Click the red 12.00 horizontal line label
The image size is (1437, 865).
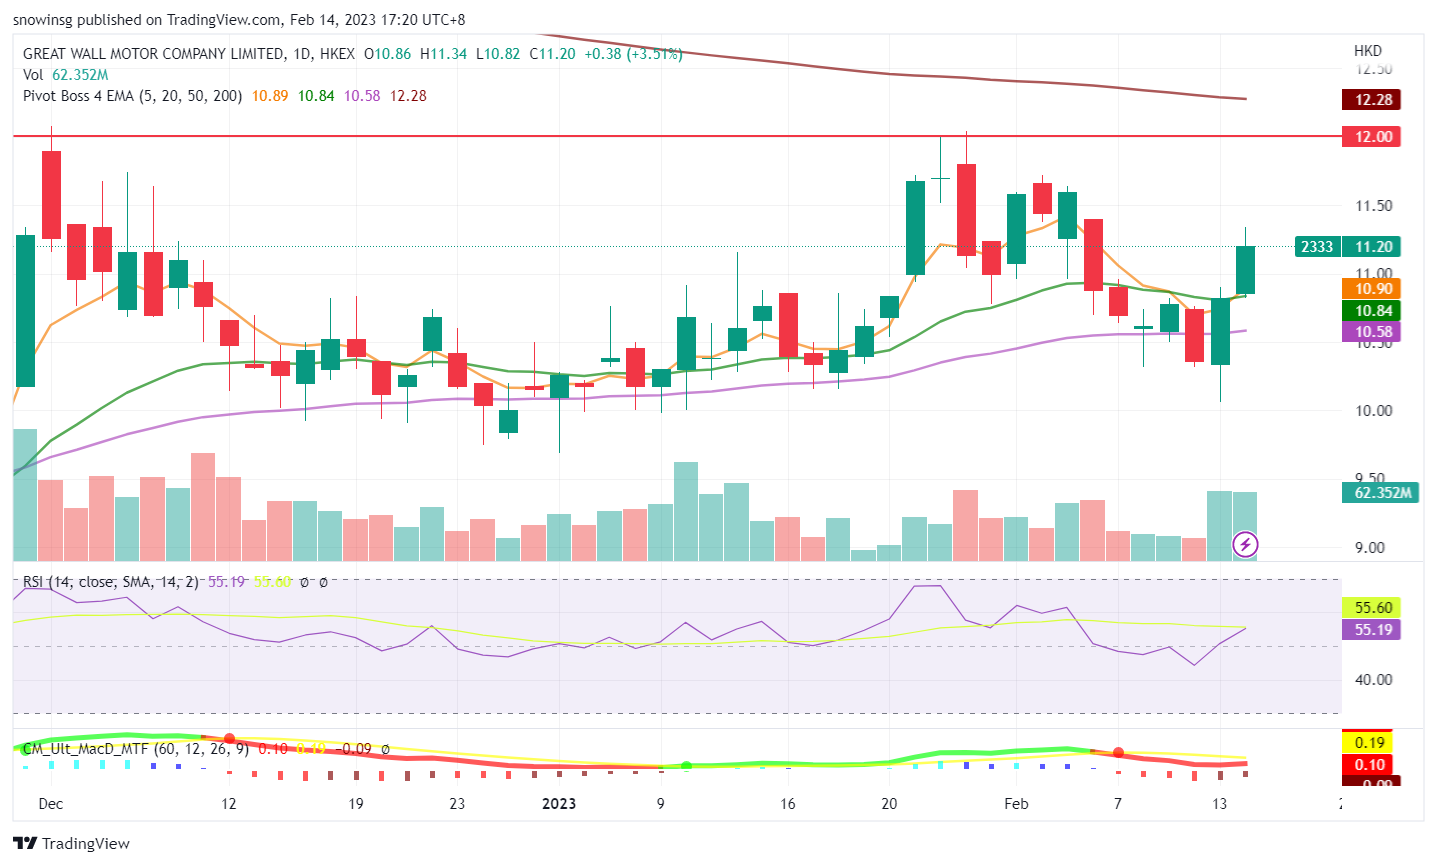point(1372,136)
